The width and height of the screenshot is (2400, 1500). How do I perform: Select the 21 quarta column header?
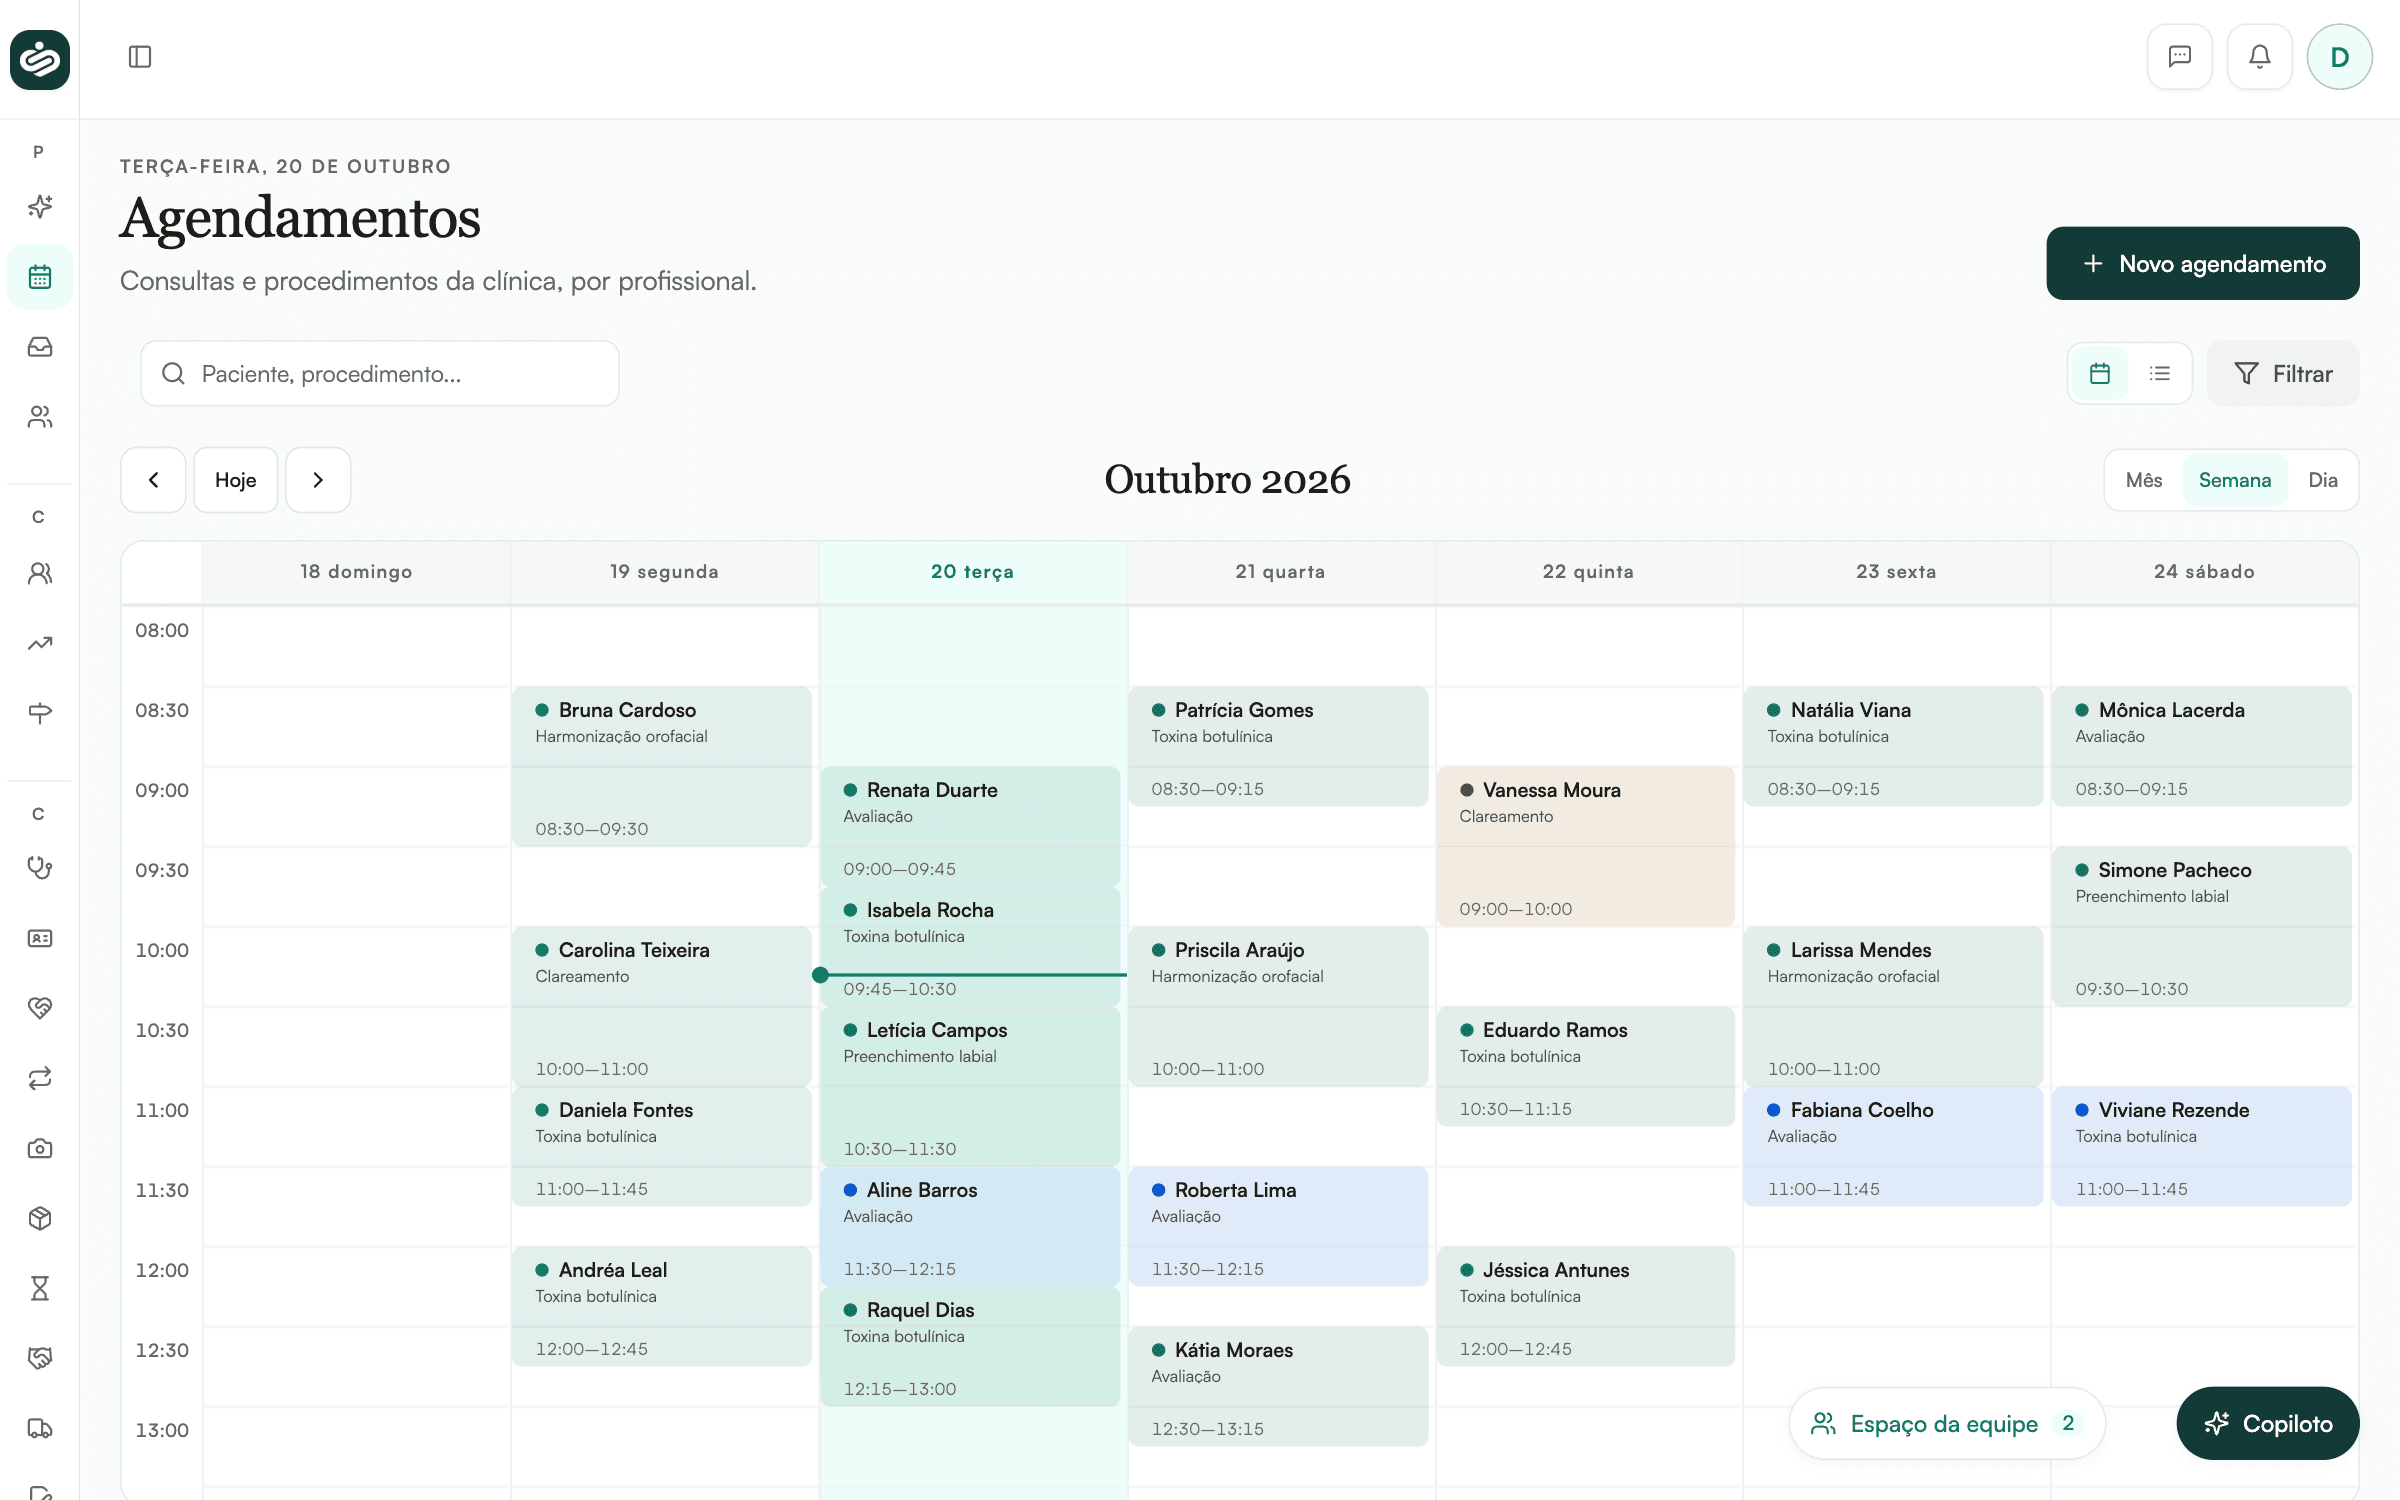pyautogui.click(x=1280, y=572)
